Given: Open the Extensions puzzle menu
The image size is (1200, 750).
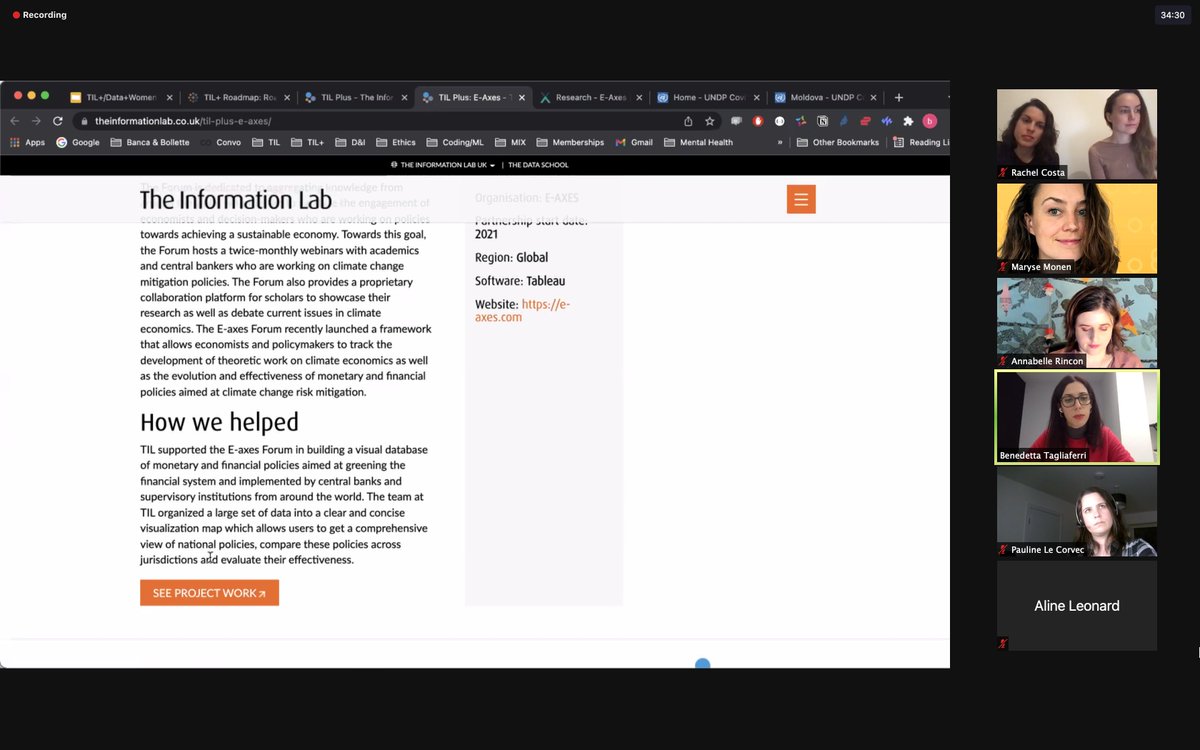Looking at the screenshot, I should tap(908, 121).
